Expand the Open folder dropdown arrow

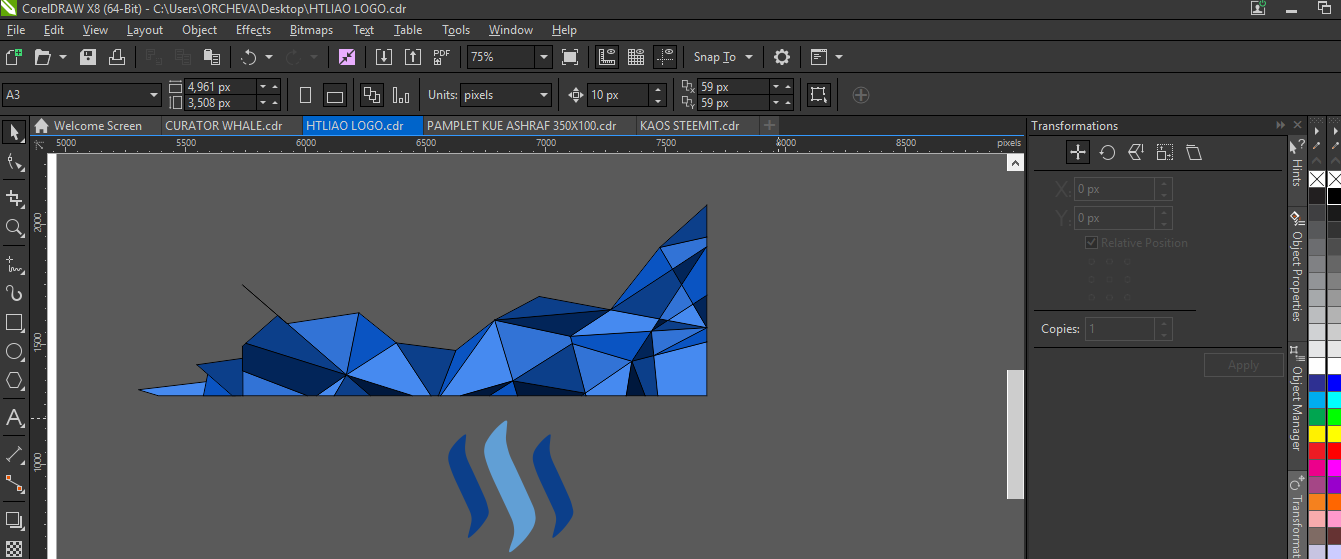(x=63, y=57)
